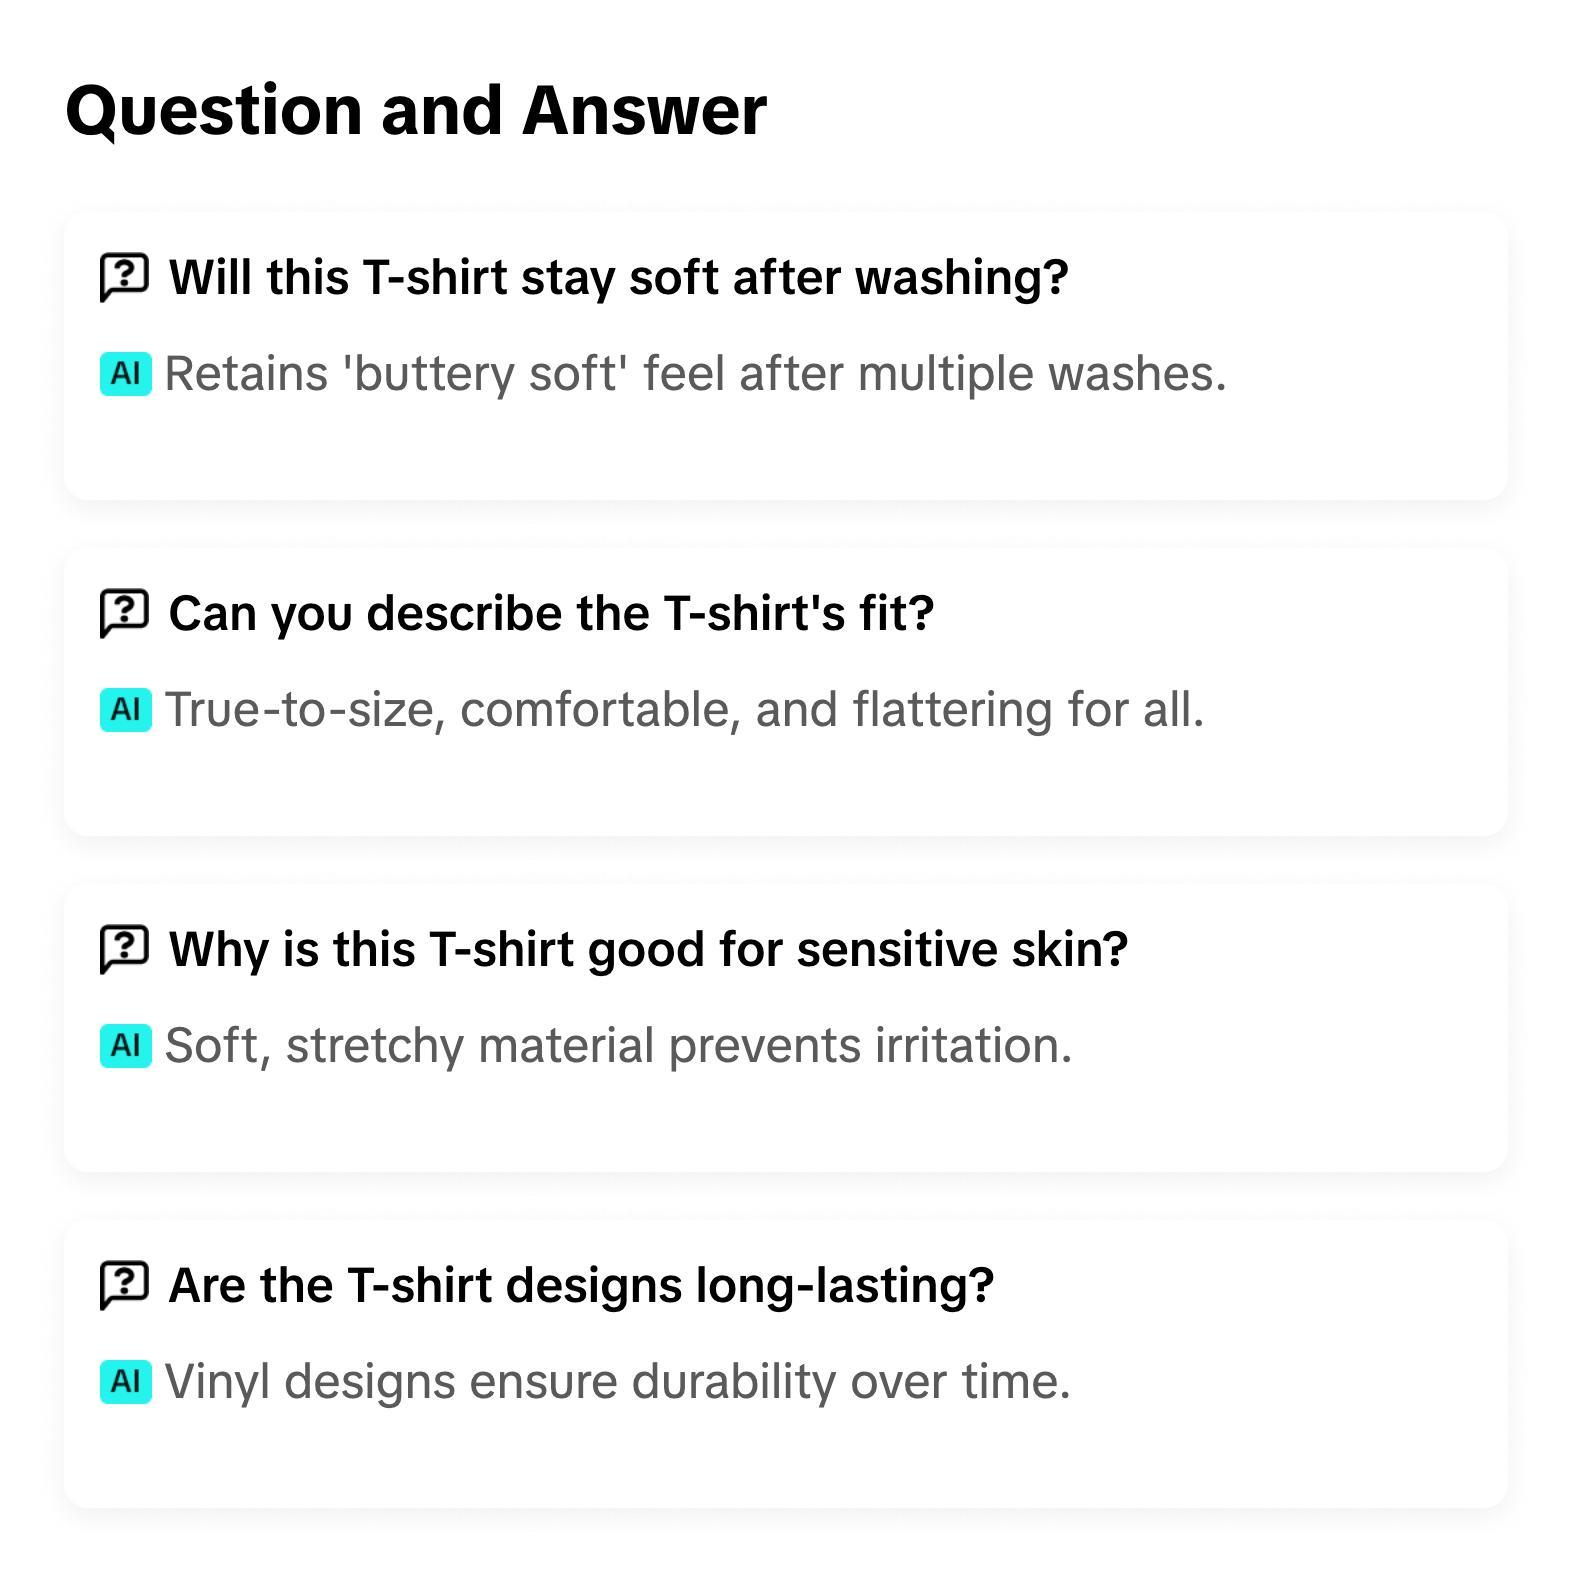1572x1572 pixels.
Task: Click the question icon next to the long-lasting designs question
Action: click(x=124, y=1285)
